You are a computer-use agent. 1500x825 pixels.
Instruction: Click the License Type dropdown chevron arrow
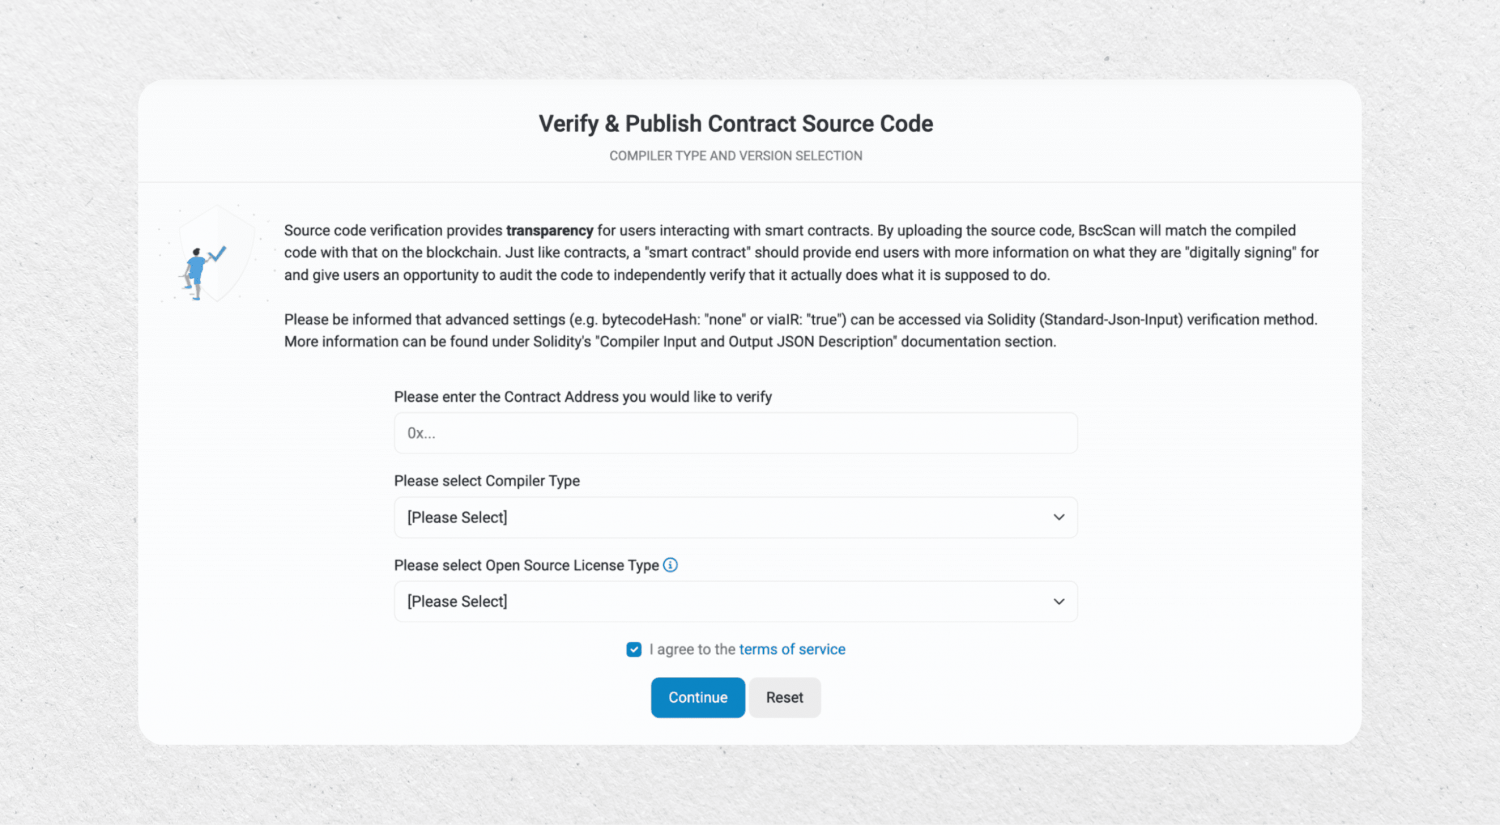[1058, 601]
